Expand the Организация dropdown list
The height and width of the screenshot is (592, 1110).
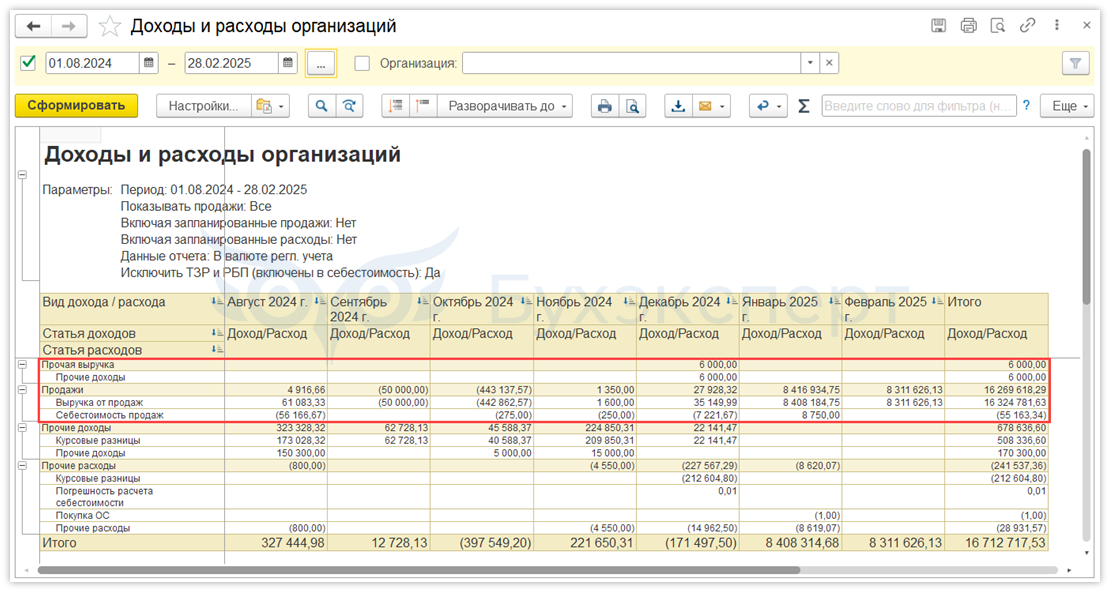point(809,63)
